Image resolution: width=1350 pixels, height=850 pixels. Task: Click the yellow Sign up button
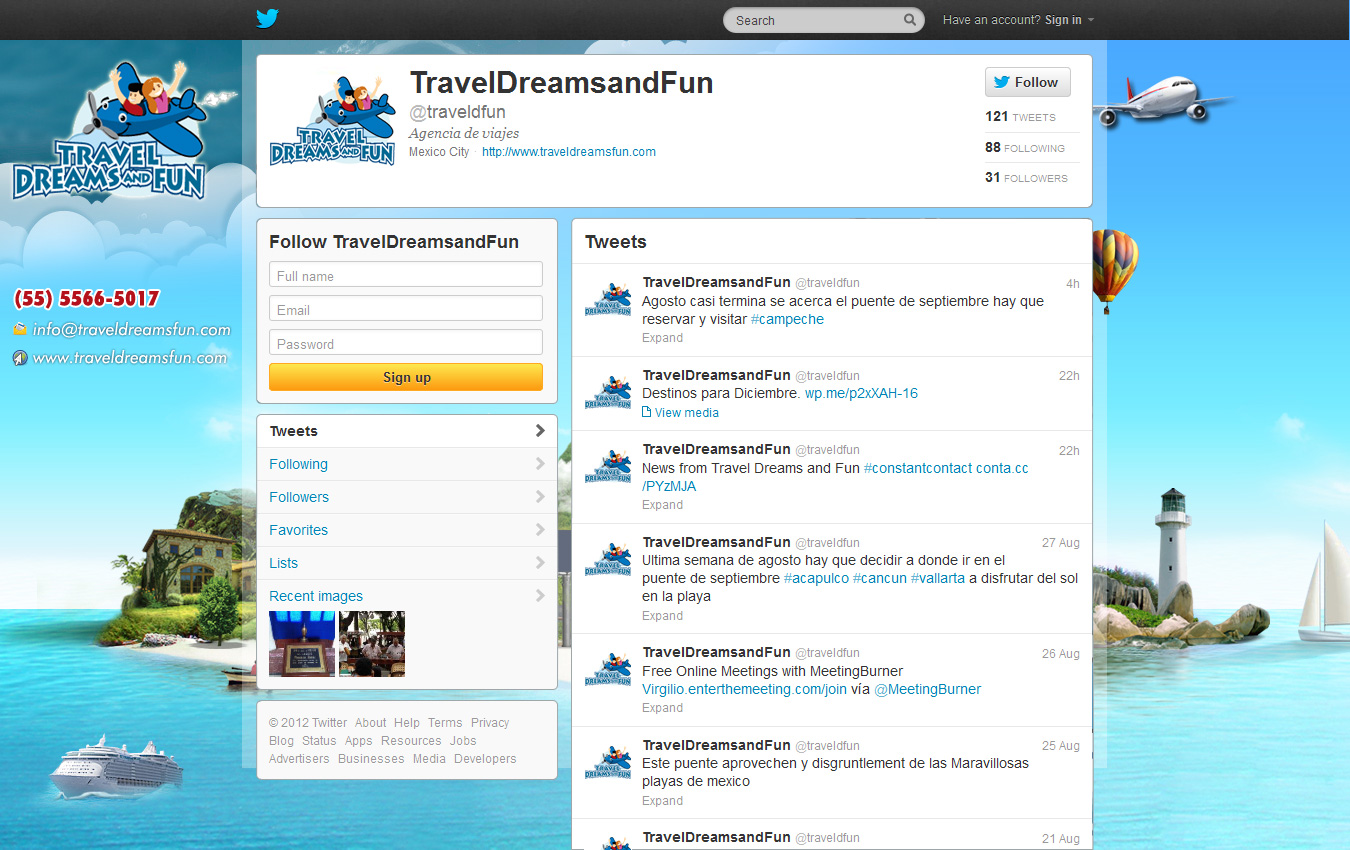tap(406, 377)
